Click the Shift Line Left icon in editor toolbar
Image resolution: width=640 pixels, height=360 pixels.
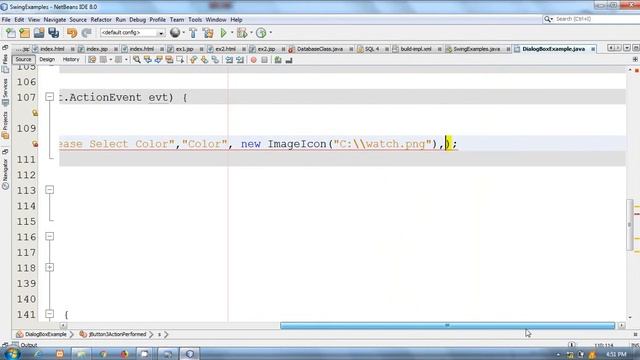tap(229, 60)
